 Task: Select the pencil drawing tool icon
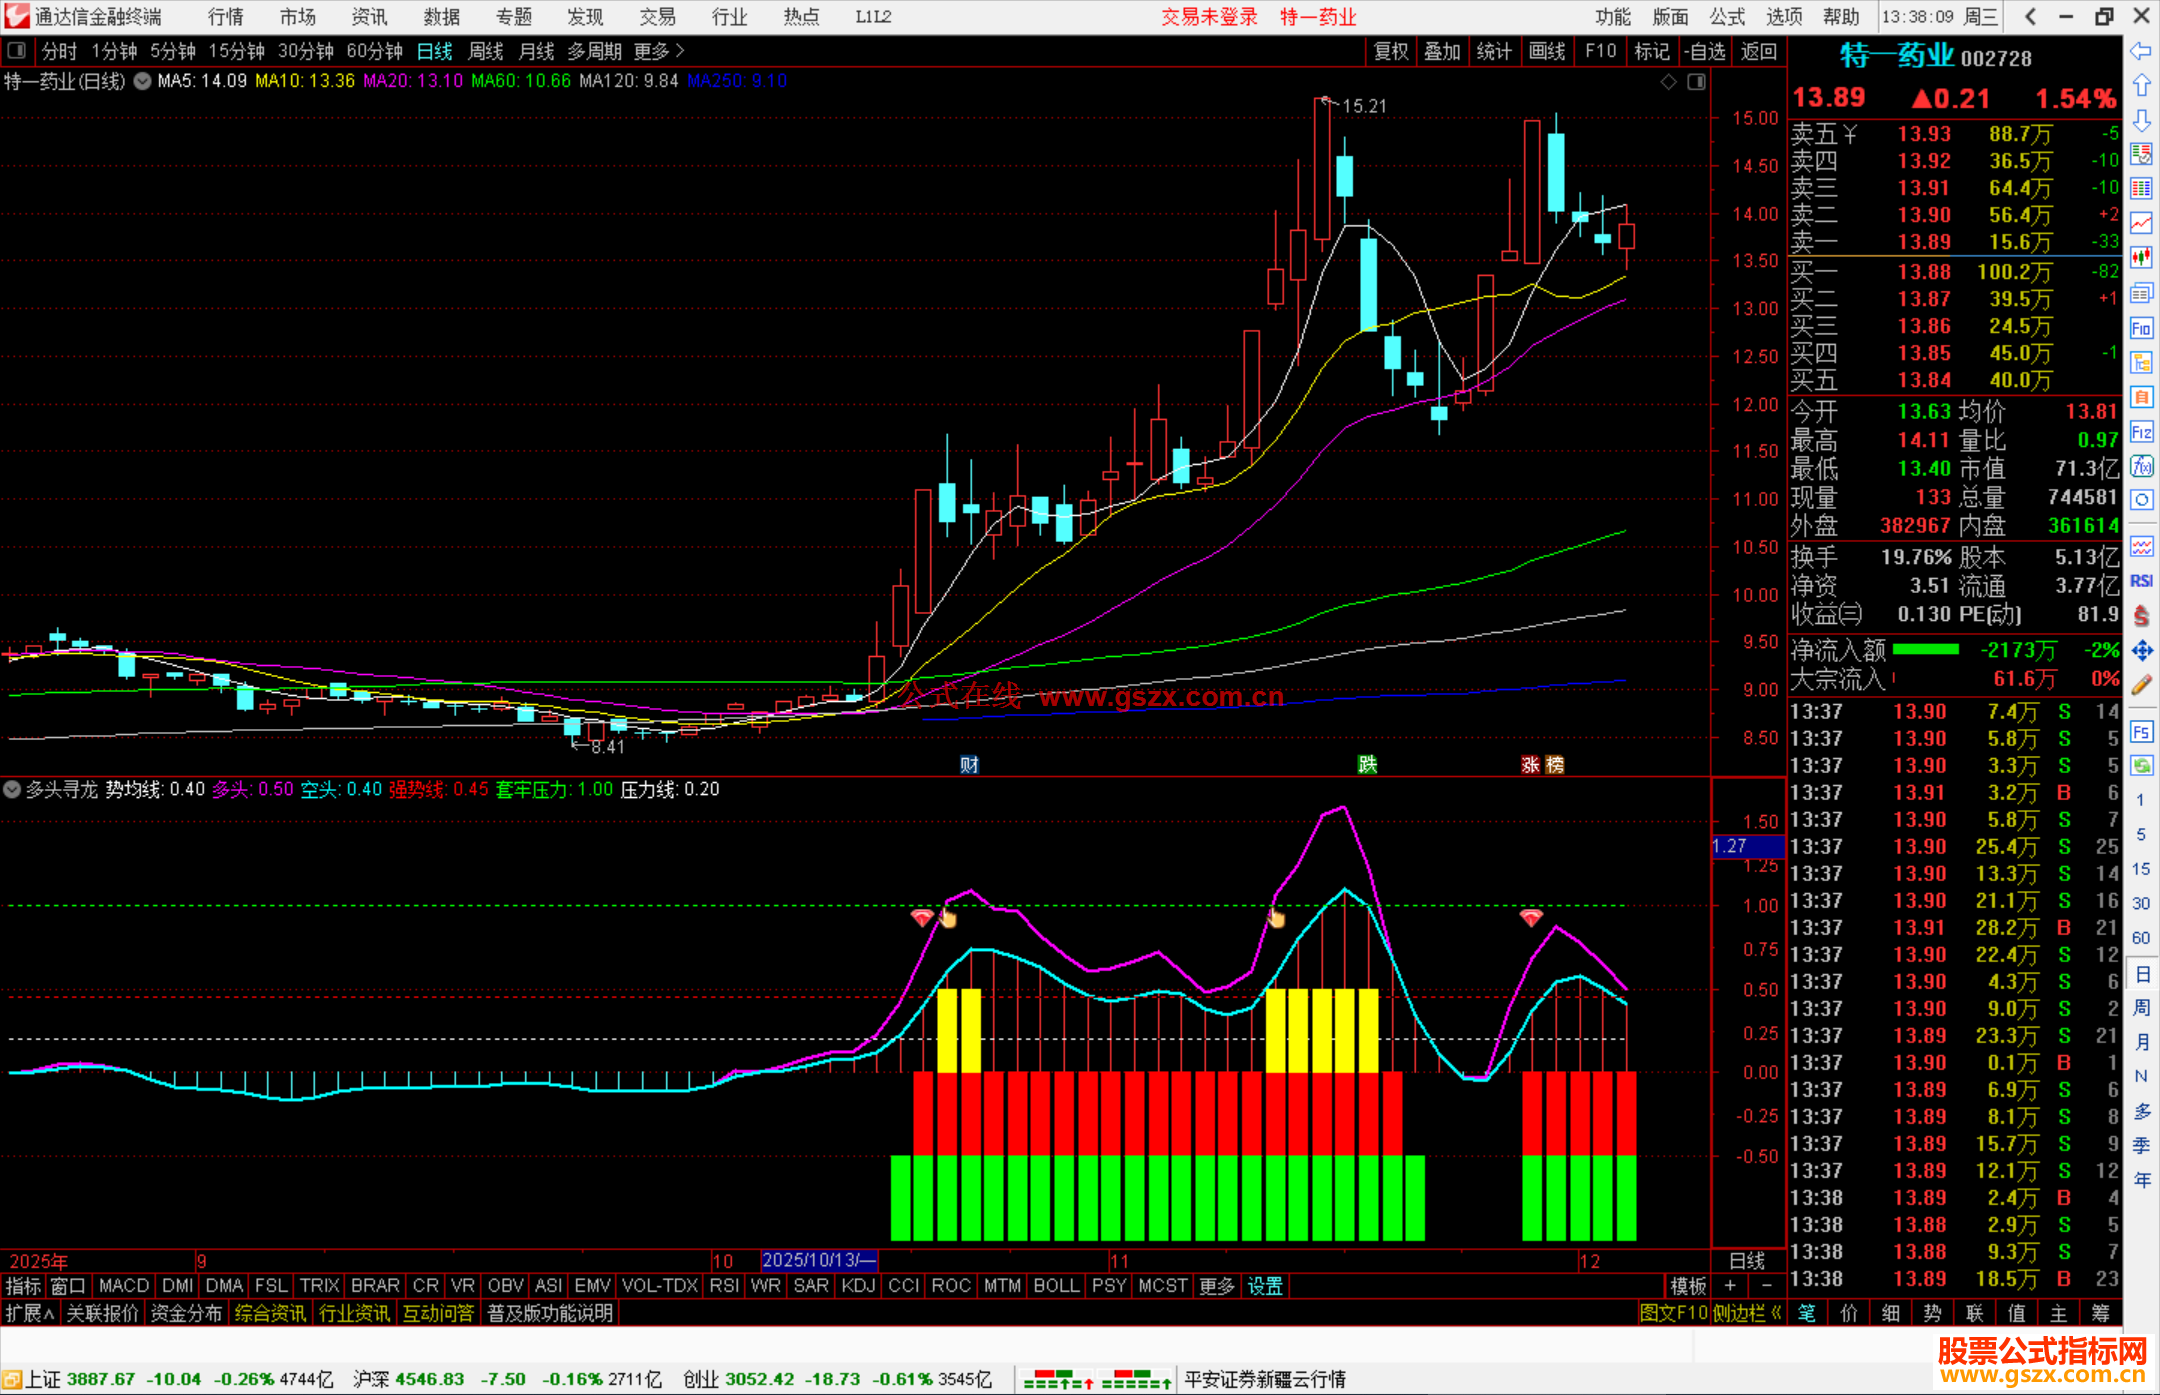point(2141,686)
